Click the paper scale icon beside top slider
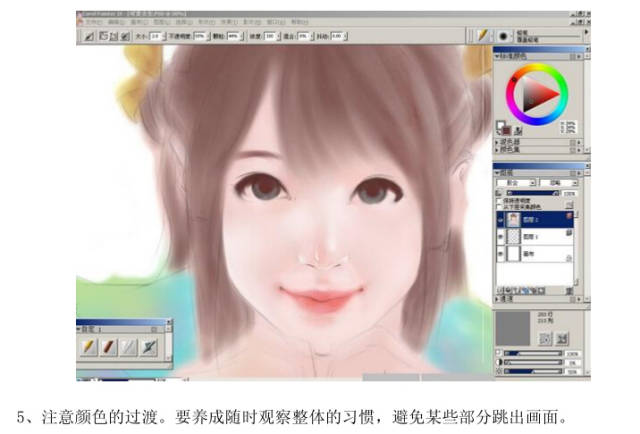The width and height of the screenshot is (640, 434). point(499,353)
